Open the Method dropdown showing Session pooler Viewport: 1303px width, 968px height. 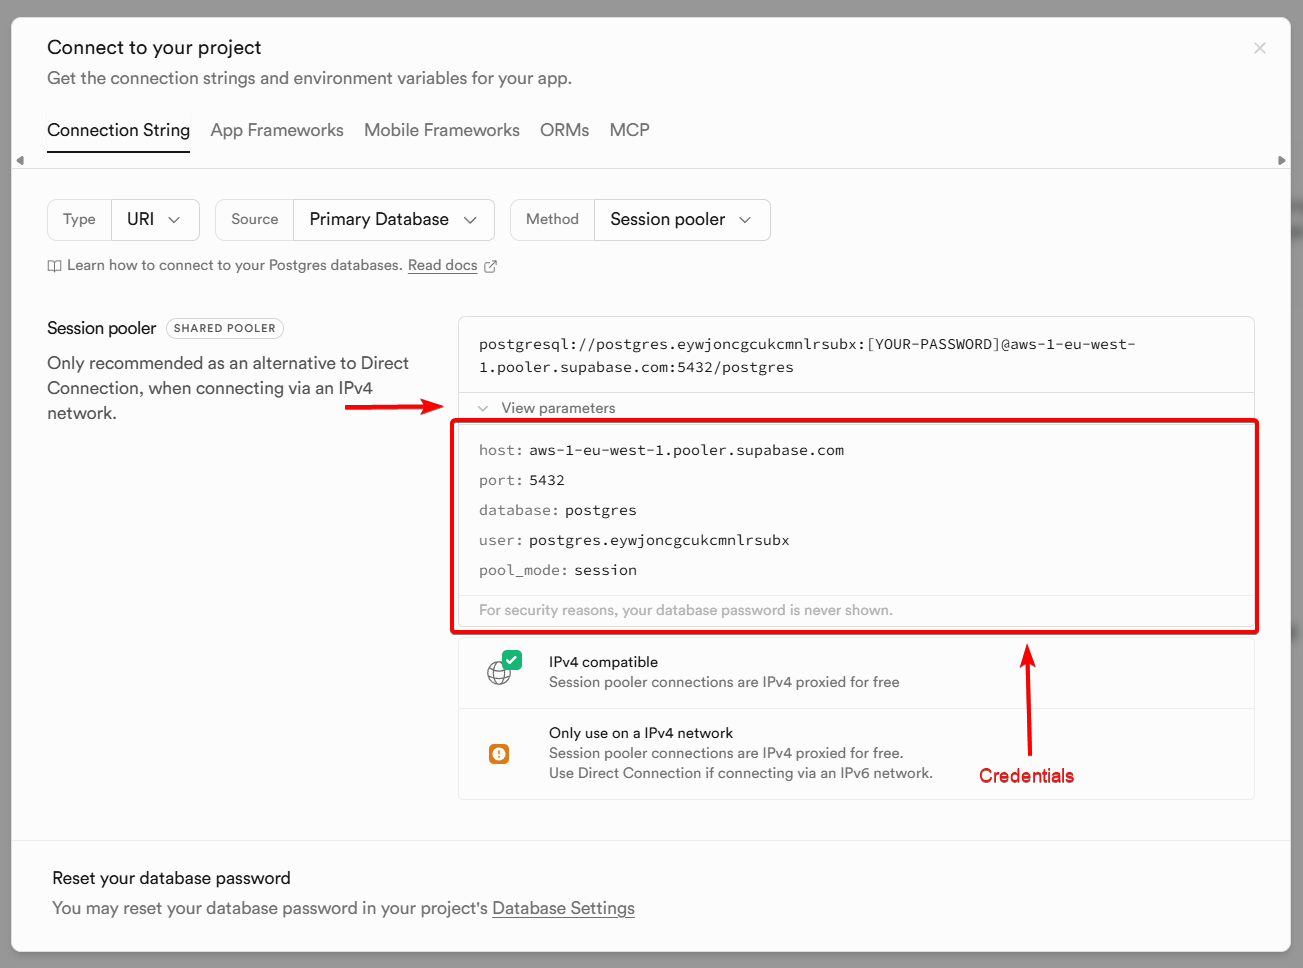point(682,219)
